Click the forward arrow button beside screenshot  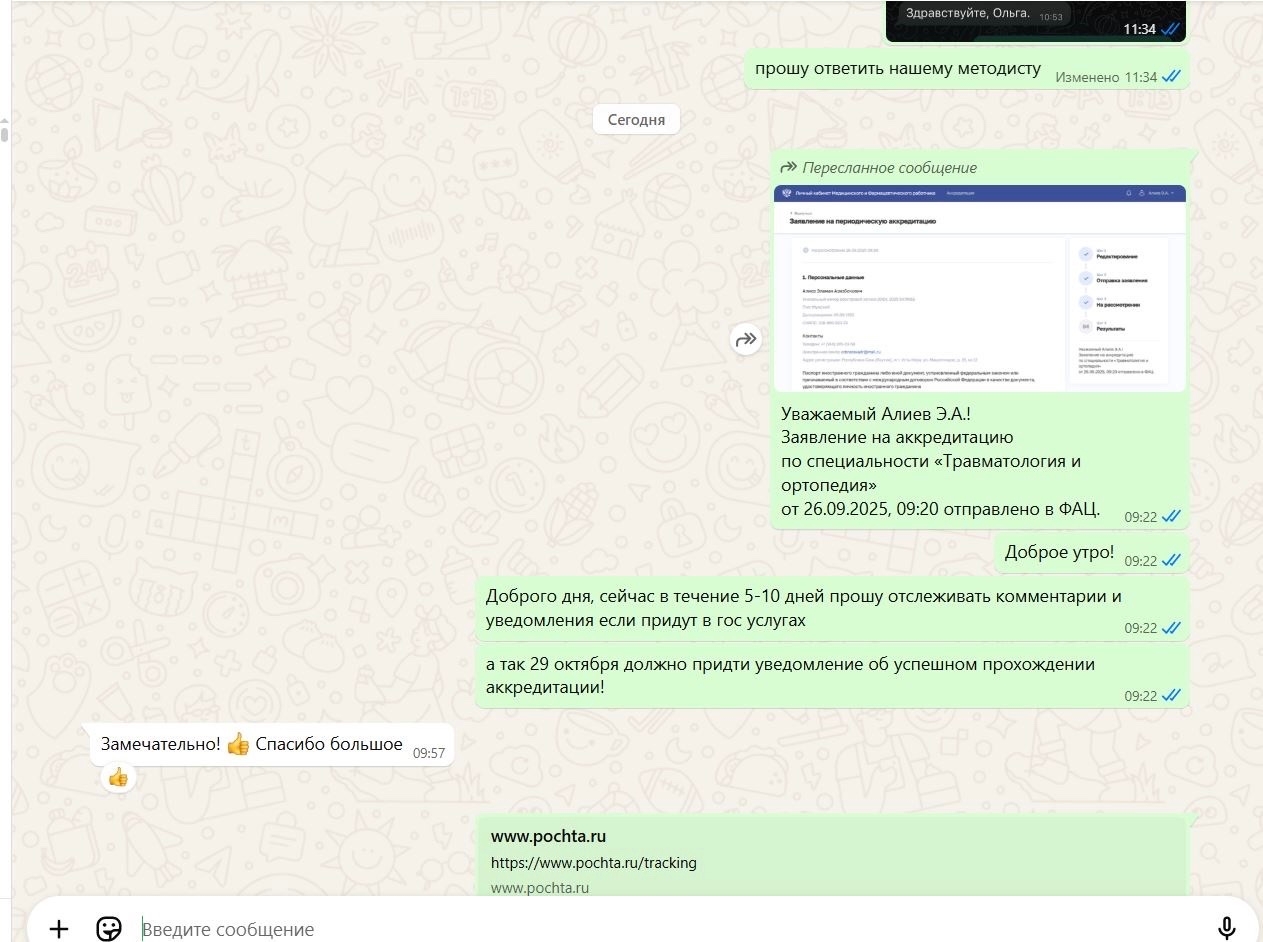pyautogui.click(x=746, y=340)
